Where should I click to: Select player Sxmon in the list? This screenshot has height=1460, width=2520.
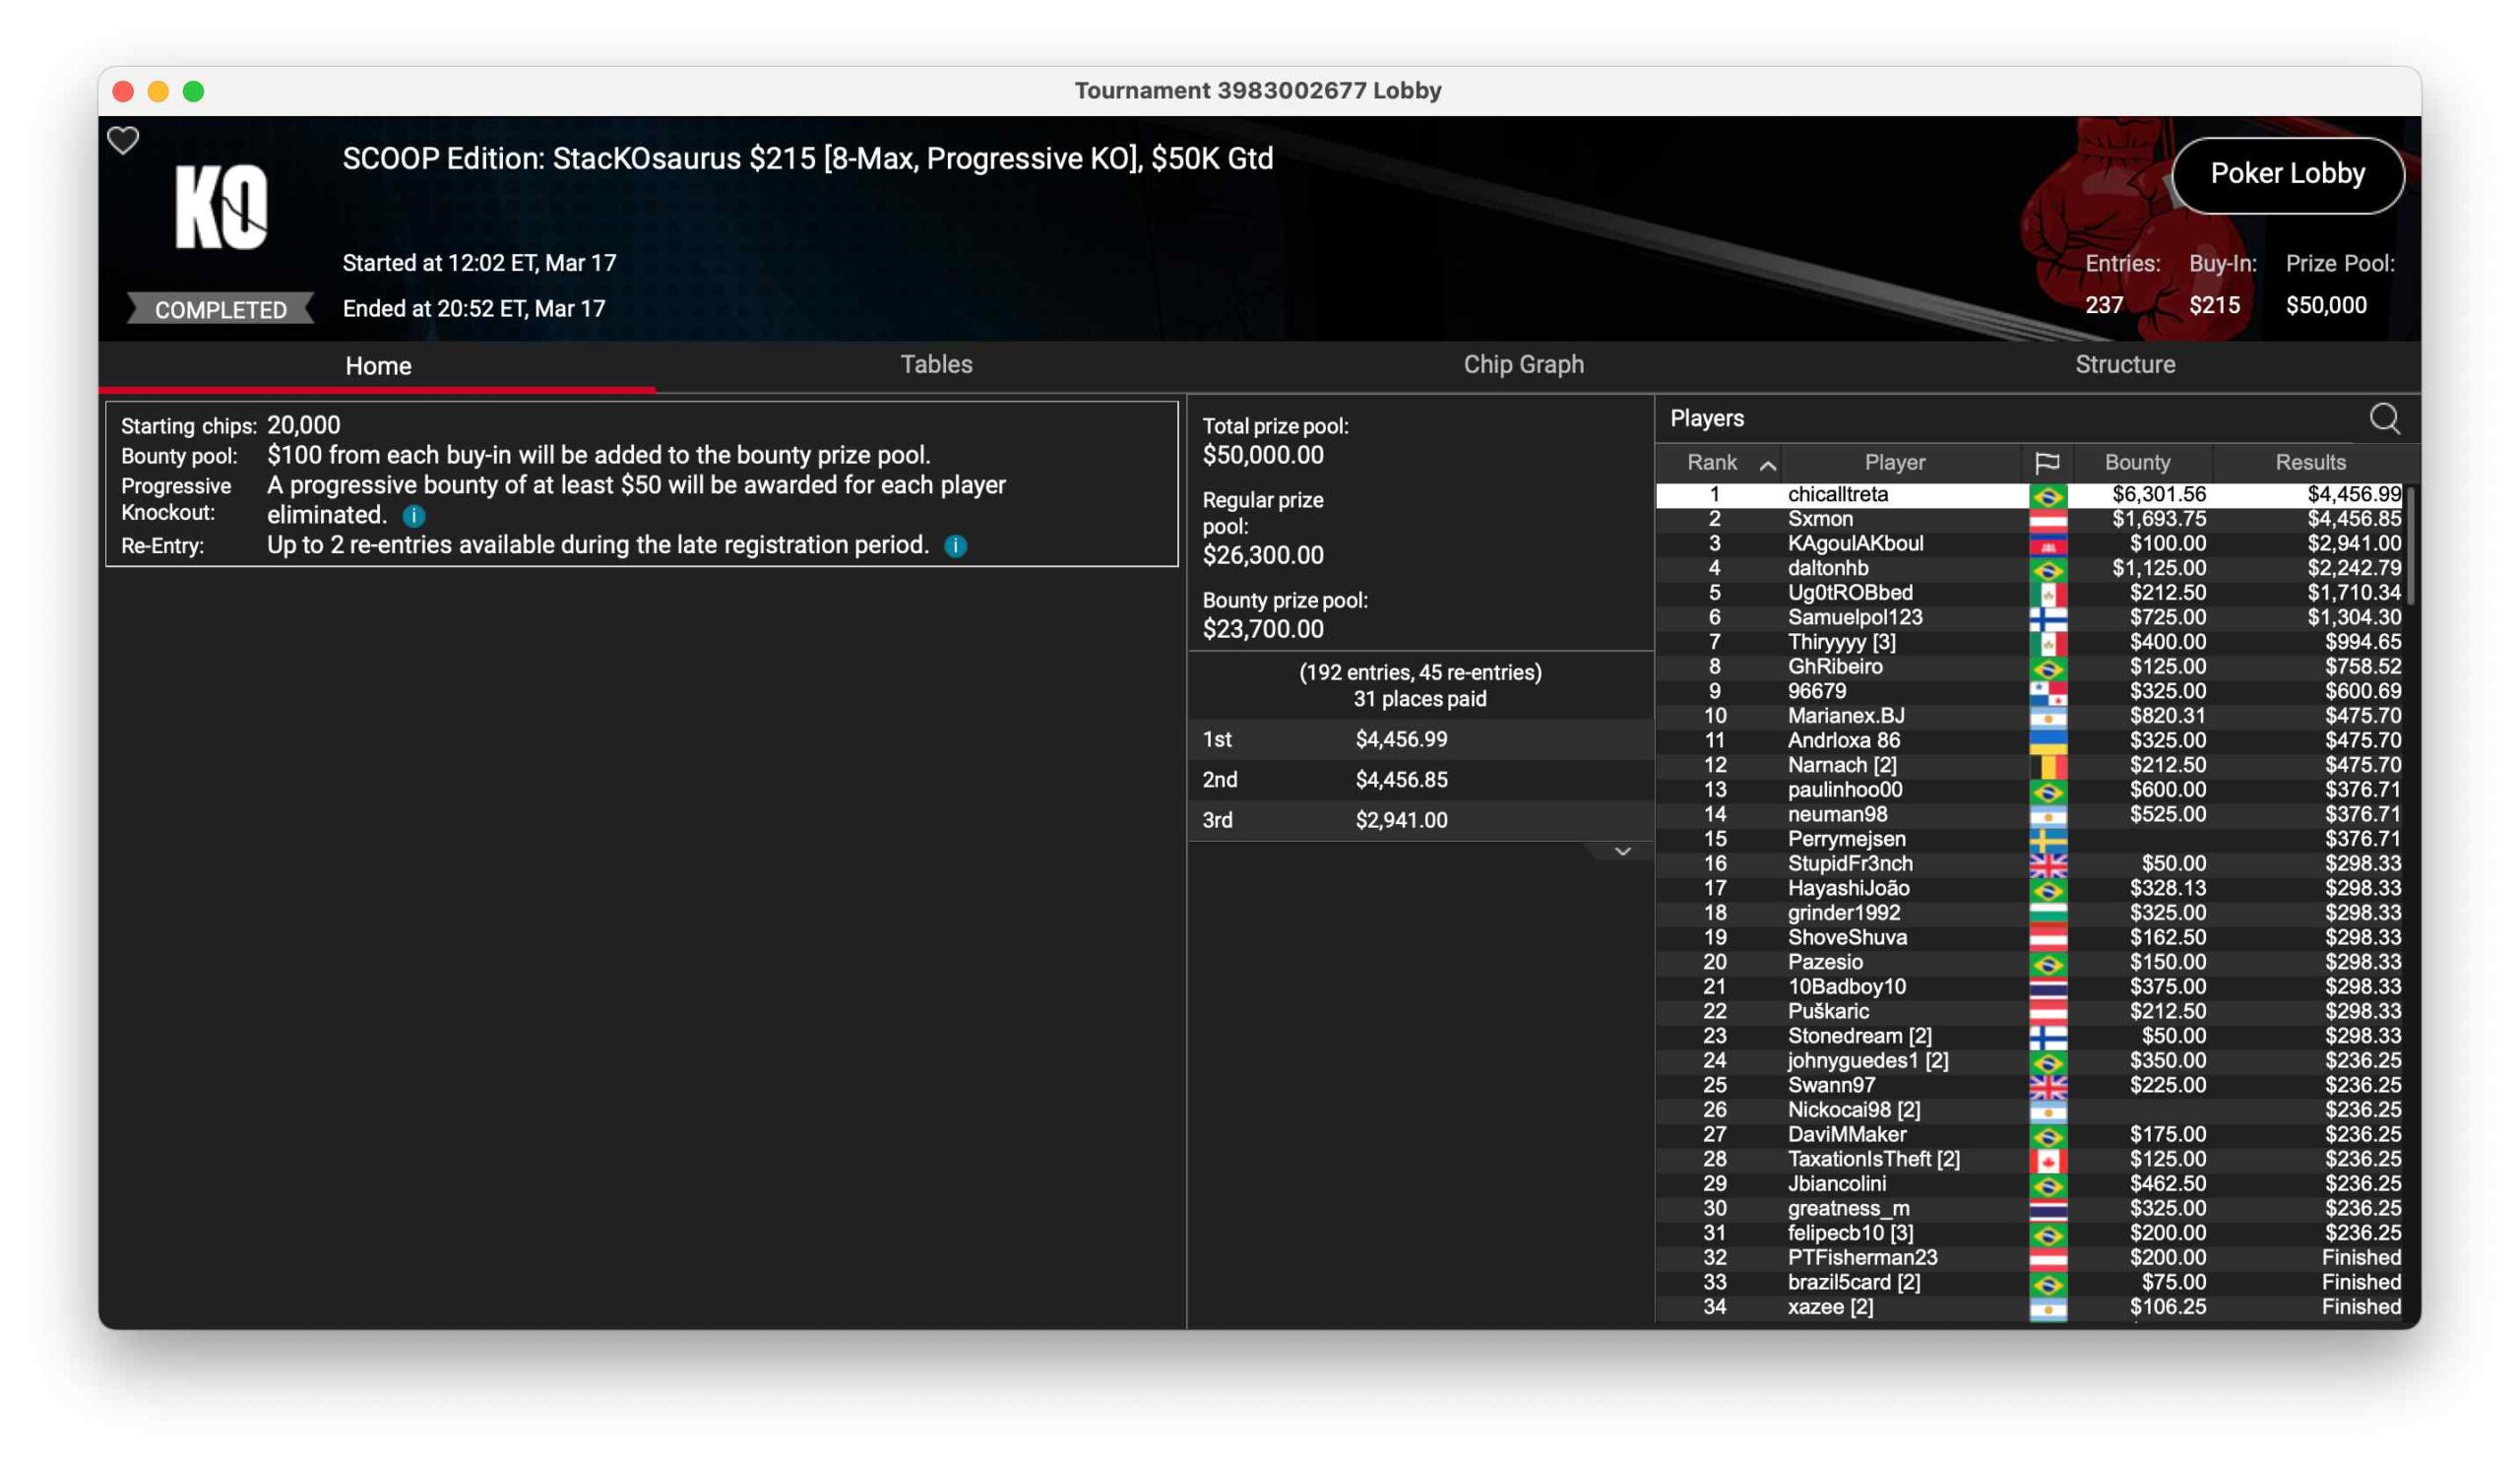(1820, 519)
